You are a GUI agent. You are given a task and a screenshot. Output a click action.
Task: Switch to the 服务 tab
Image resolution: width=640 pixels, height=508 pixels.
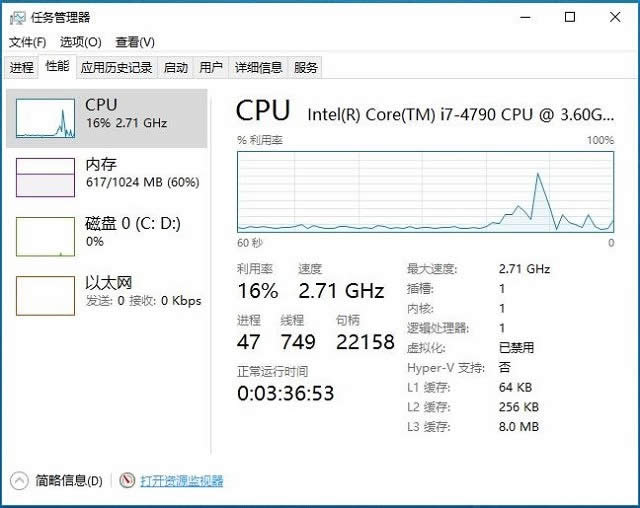click(306, 68)
